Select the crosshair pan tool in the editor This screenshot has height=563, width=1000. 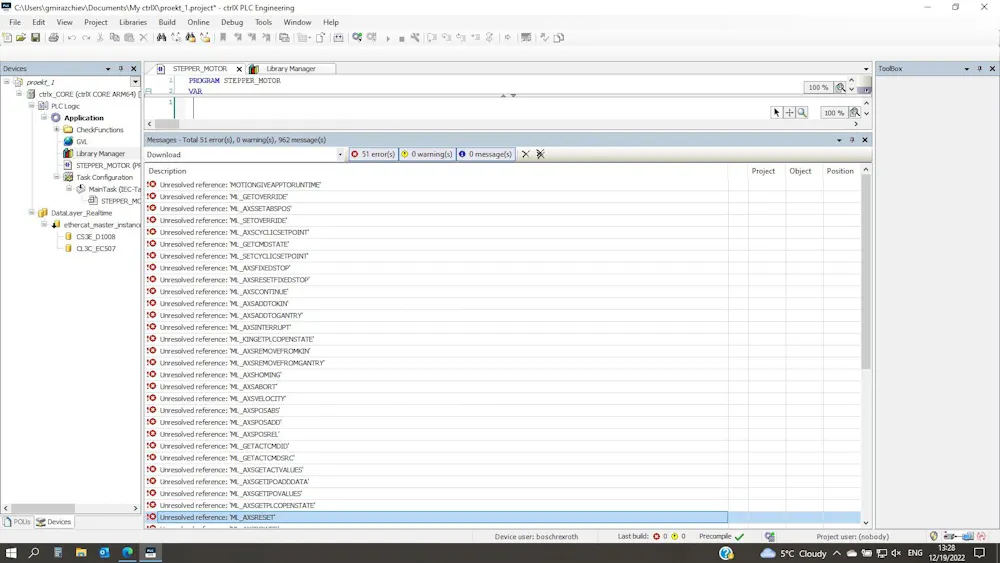click(x=790, y=112)
